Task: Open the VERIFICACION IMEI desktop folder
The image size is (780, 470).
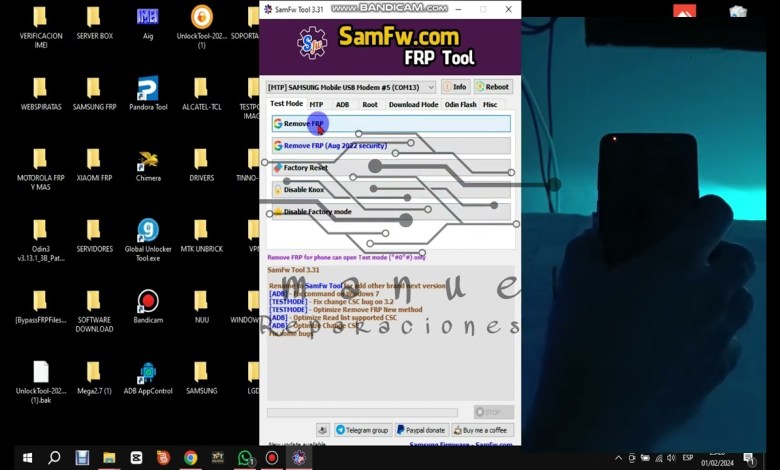Action: pos(41,28)
